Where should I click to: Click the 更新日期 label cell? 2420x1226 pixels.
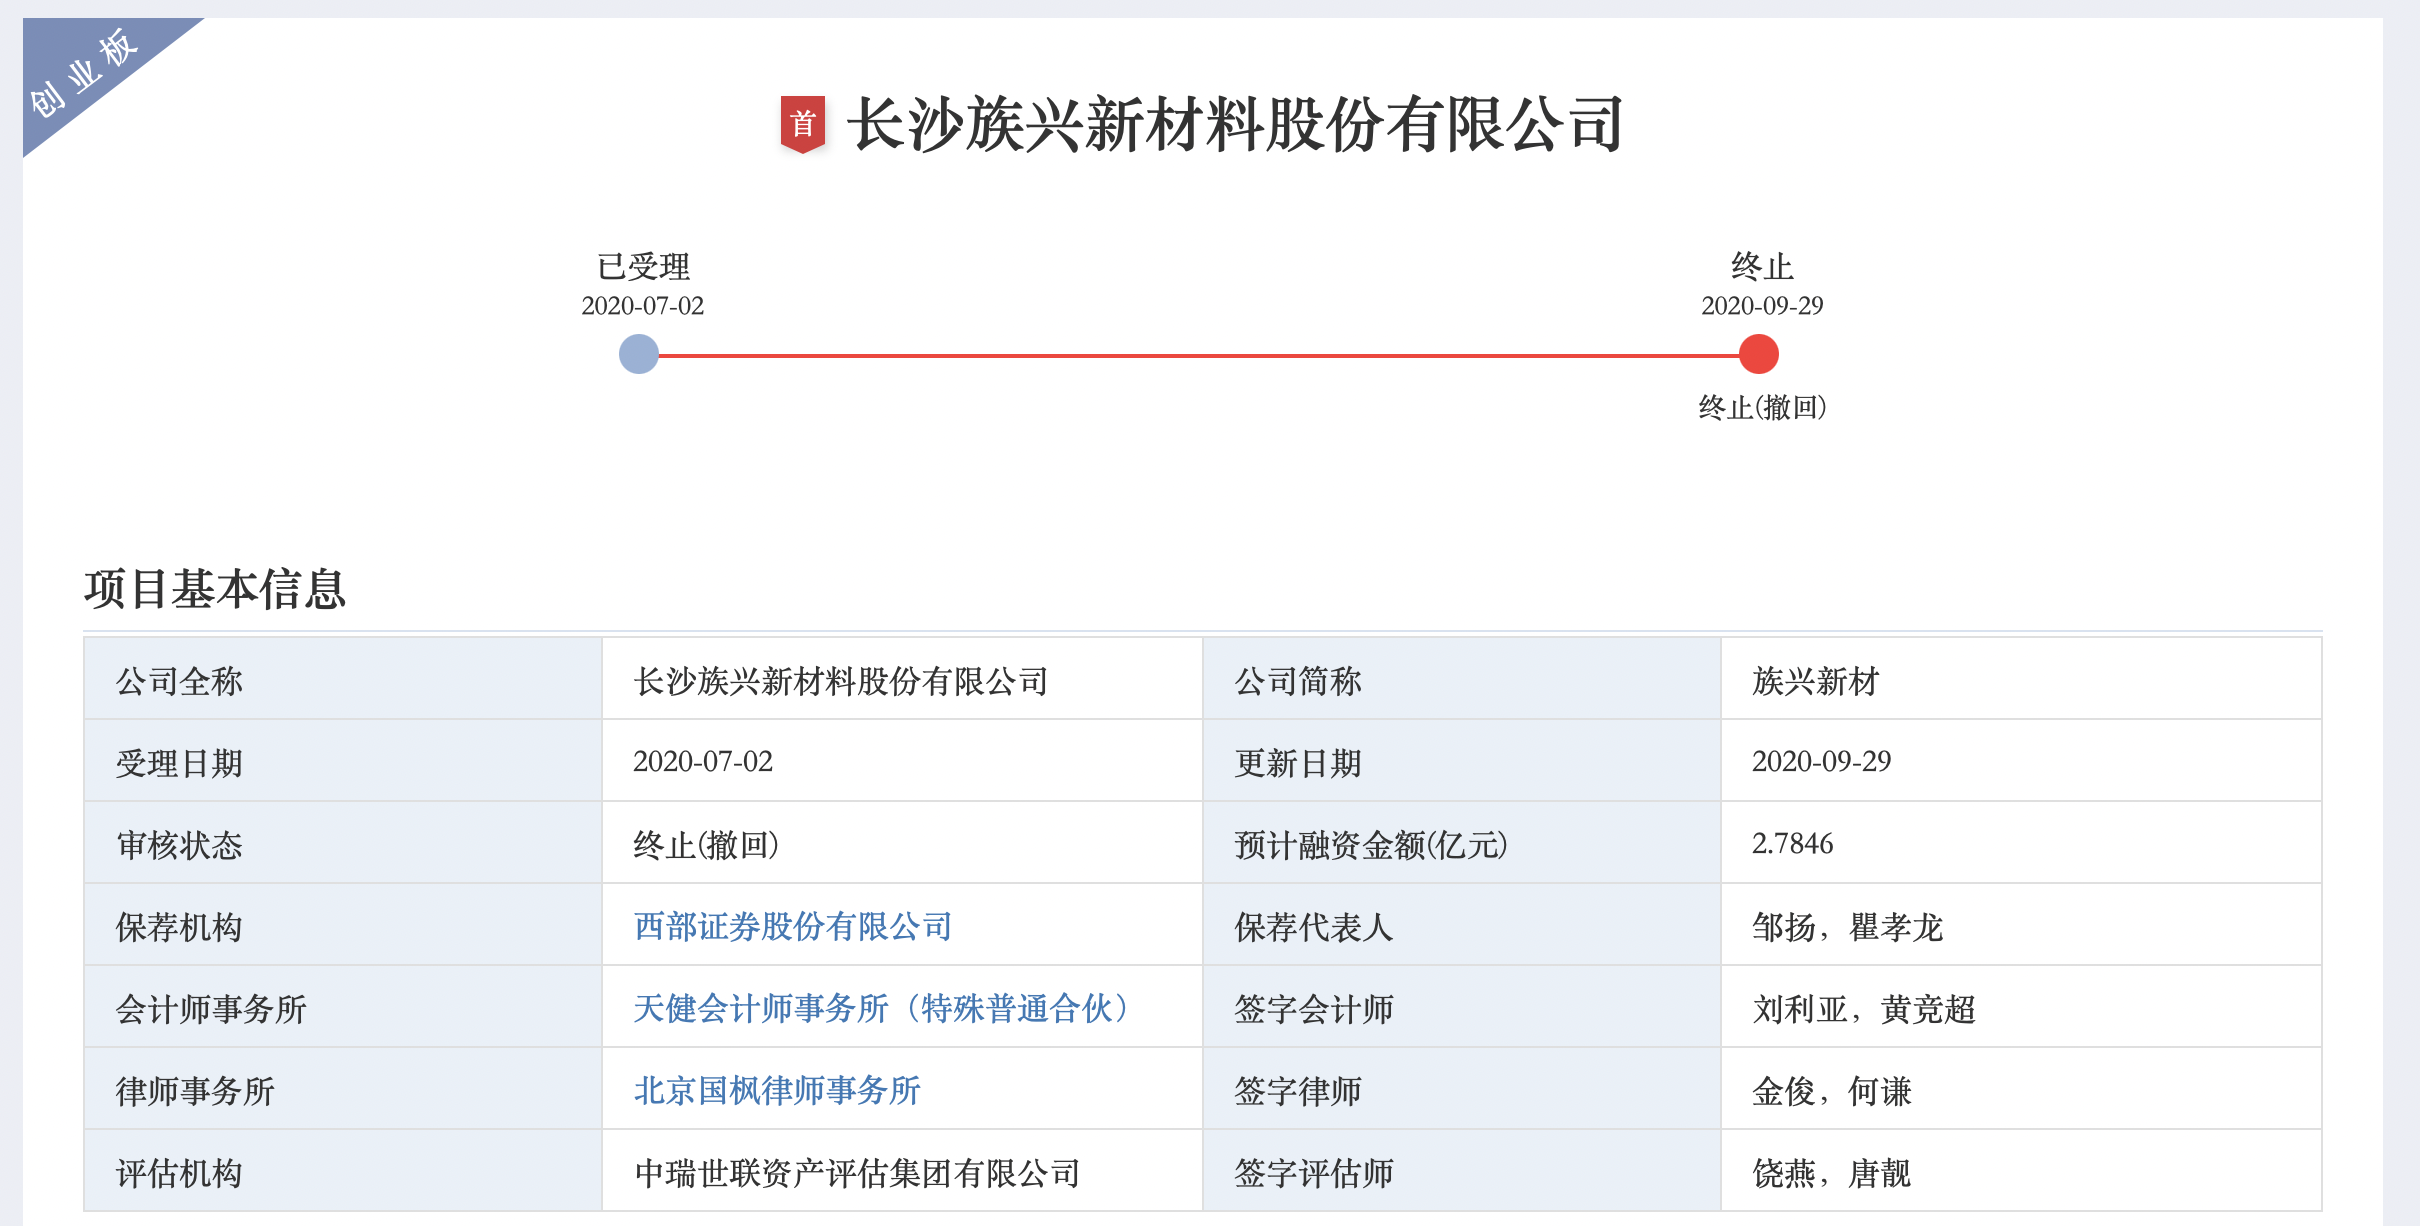coord(1462,760)
